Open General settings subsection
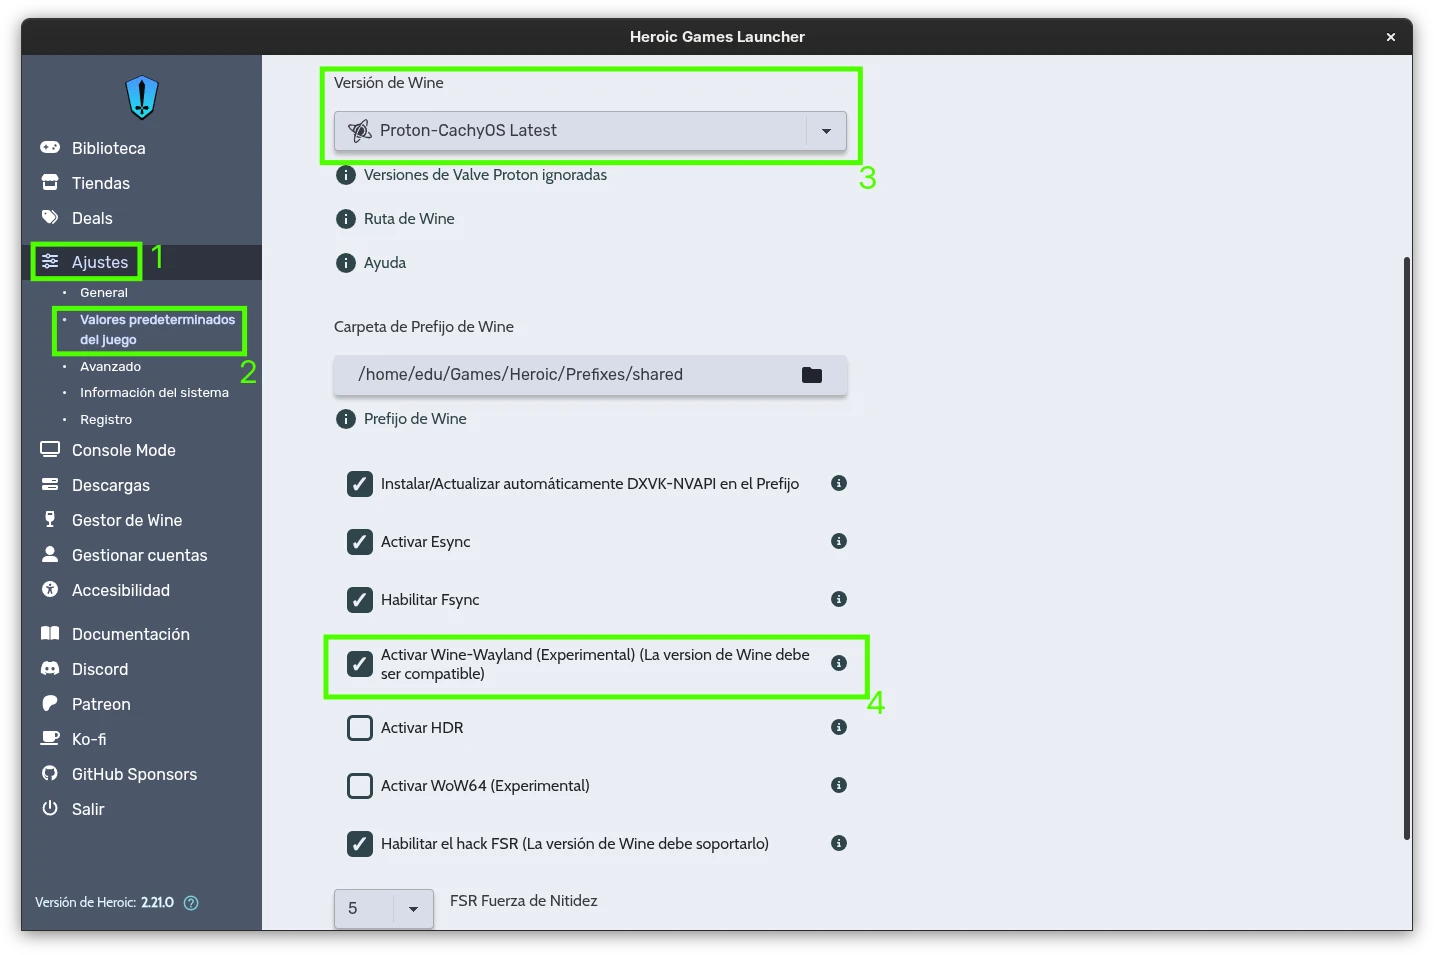The image size is (1434, 955). click(x=104, y=293)
